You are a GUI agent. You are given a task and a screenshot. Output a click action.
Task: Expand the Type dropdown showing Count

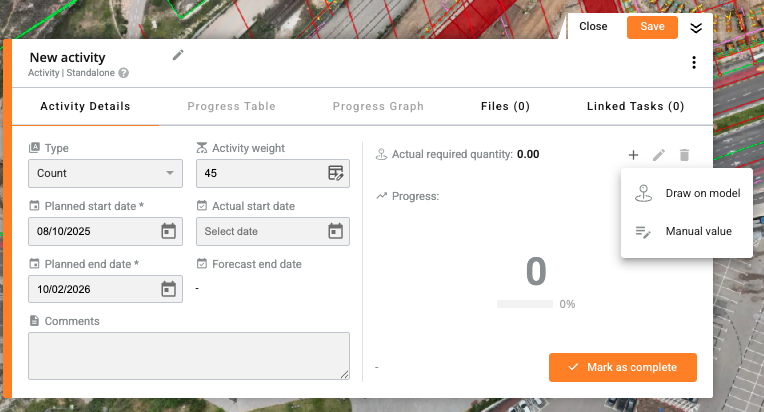click(x=105, y=173)
